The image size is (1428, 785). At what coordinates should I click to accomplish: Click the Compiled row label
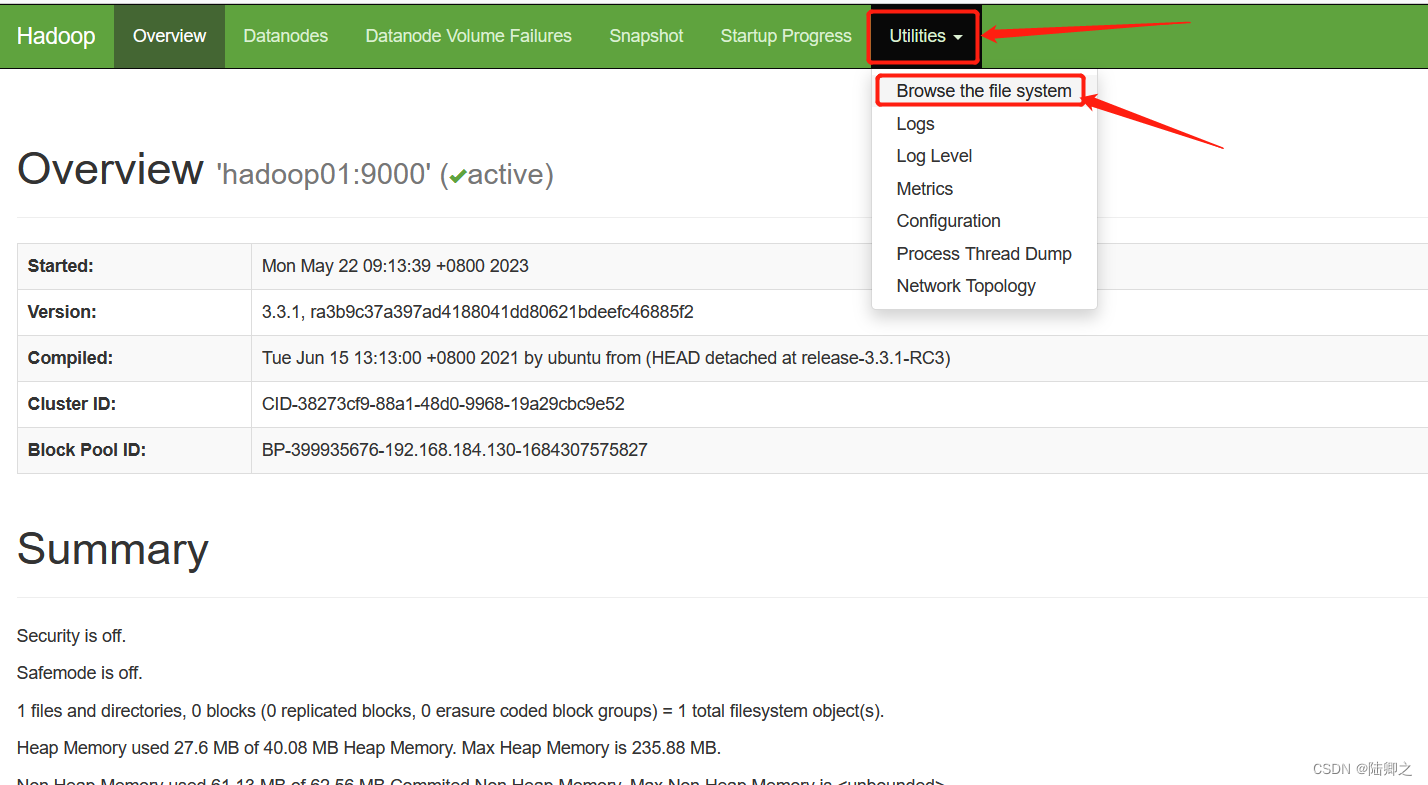tap(70, 358)
